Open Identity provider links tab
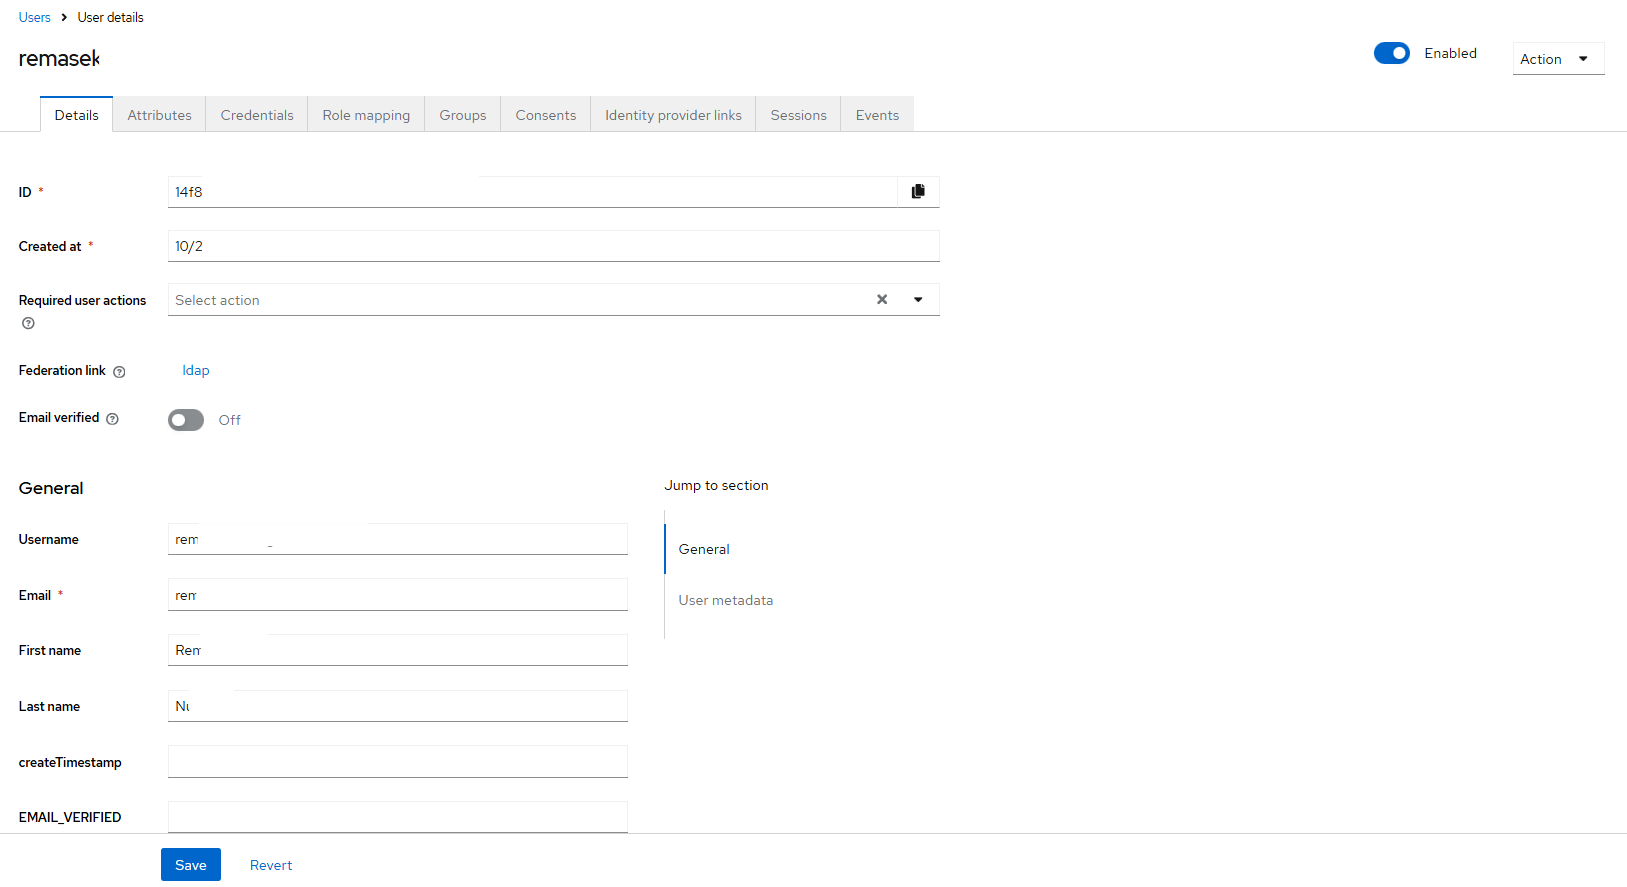 pyautogui.click(x=673, y=115)
